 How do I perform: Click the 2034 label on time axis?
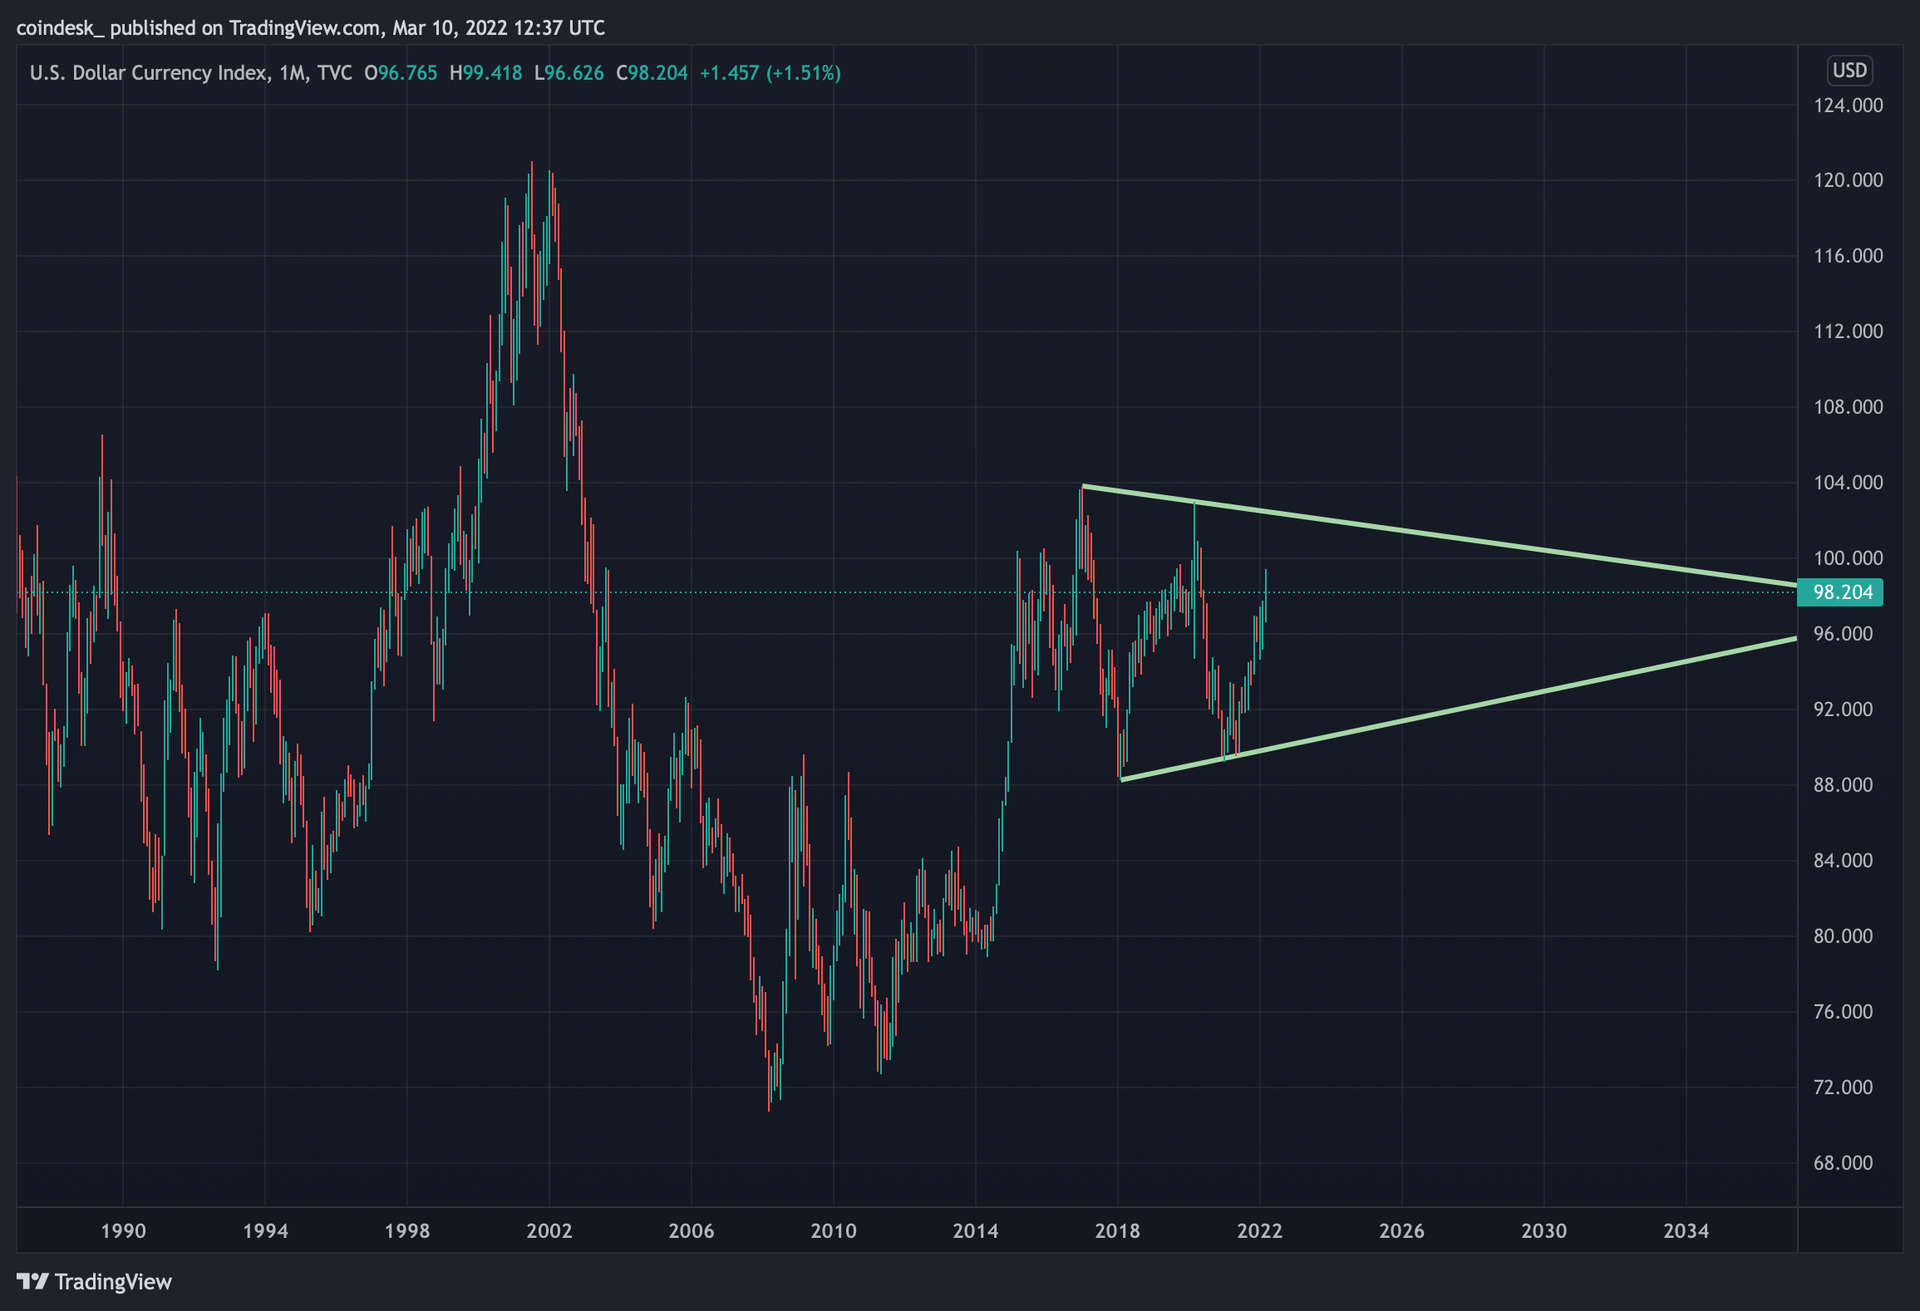(1685, 1231)
